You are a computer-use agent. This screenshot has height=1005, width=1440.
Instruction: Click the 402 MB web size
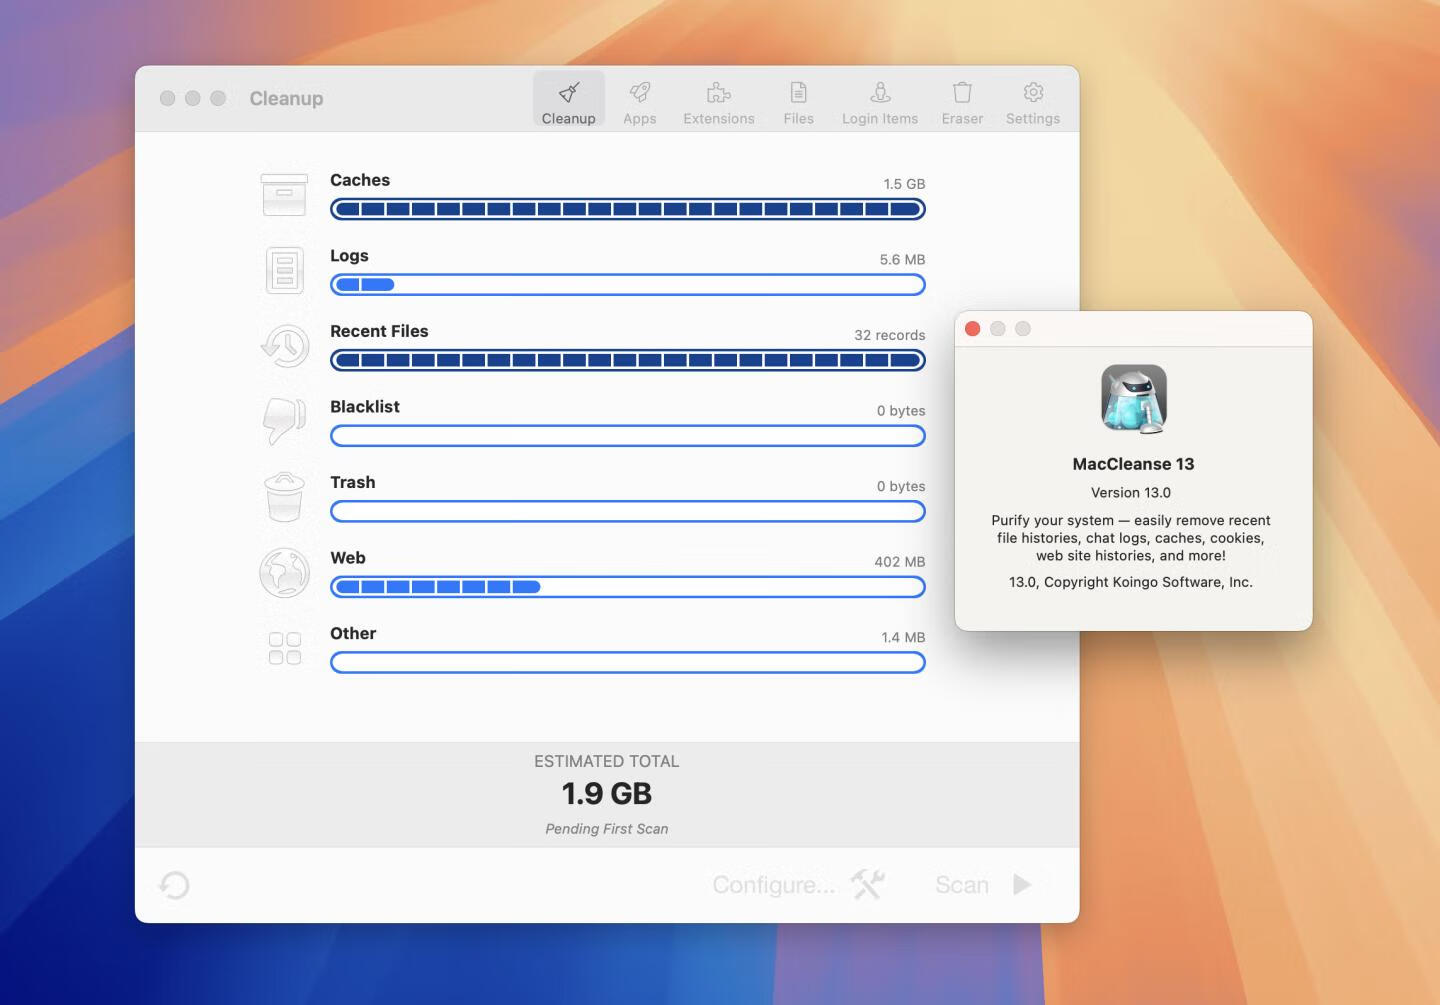(899, 562)
